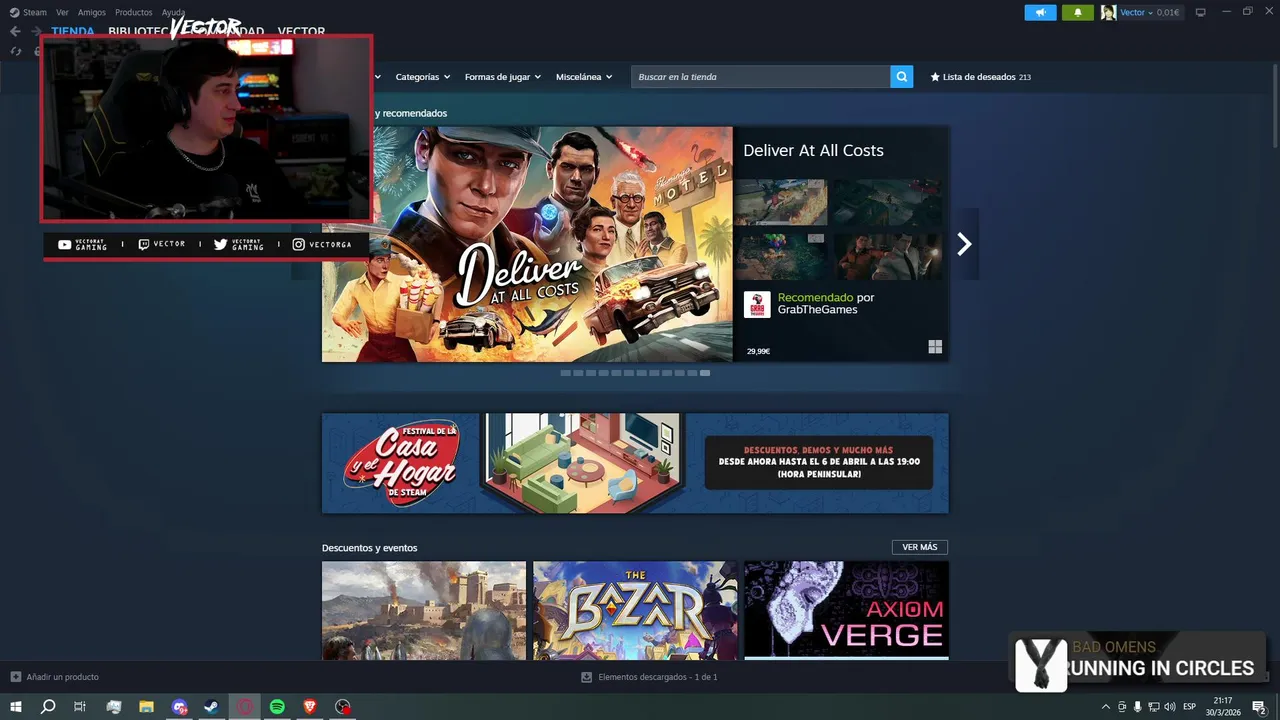Open the Ayuda menu
This screenshot has height=720, width=1280.
[174, 13]
